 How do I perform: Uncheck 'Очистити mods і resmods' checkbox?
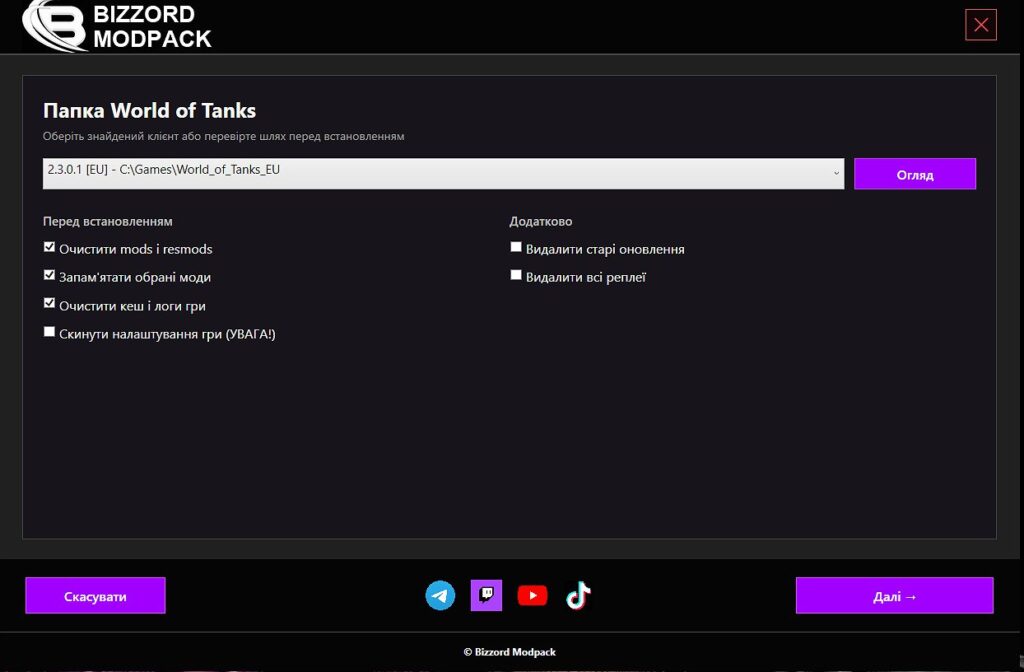pyautogui.click(x=49, y=247)
